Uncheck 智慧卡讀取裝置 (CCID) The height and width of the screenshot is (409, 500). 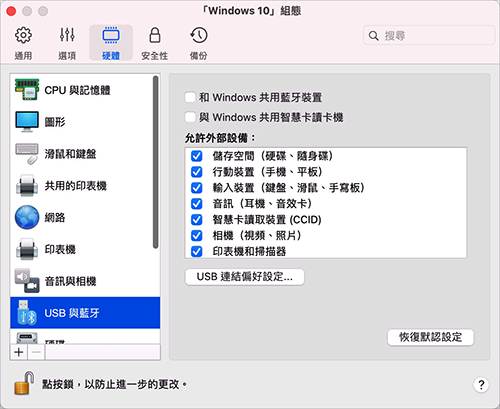click(197, 220)
